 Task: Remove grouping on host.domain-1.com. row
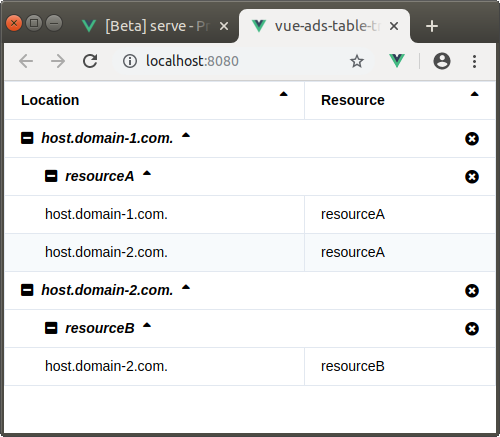click(472, 139)
